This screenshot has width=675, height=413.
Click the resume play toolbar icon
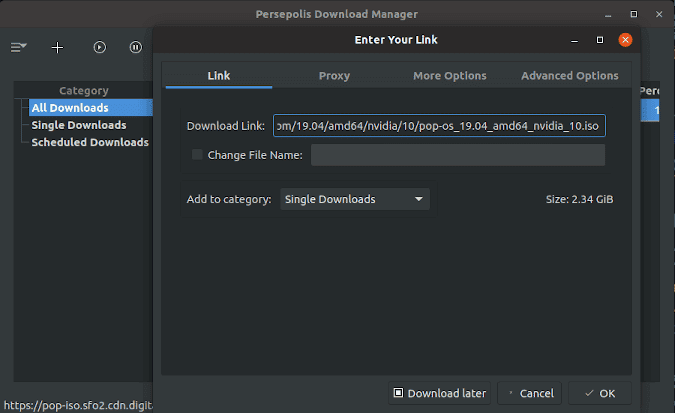pos(99,47)
